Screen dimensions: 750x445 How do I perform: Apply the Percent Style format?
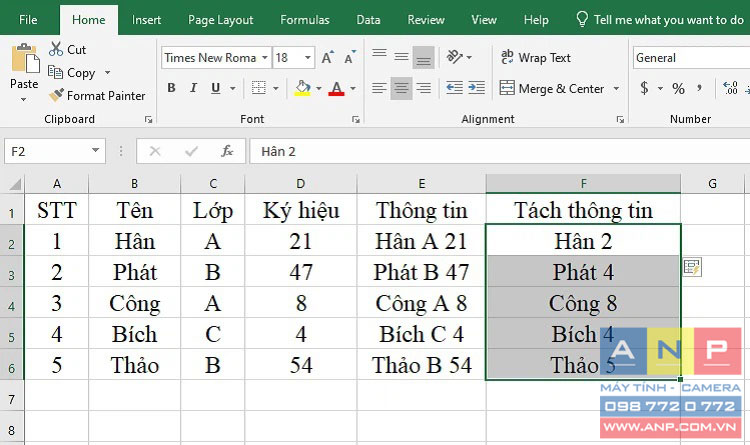coord(678,88)
